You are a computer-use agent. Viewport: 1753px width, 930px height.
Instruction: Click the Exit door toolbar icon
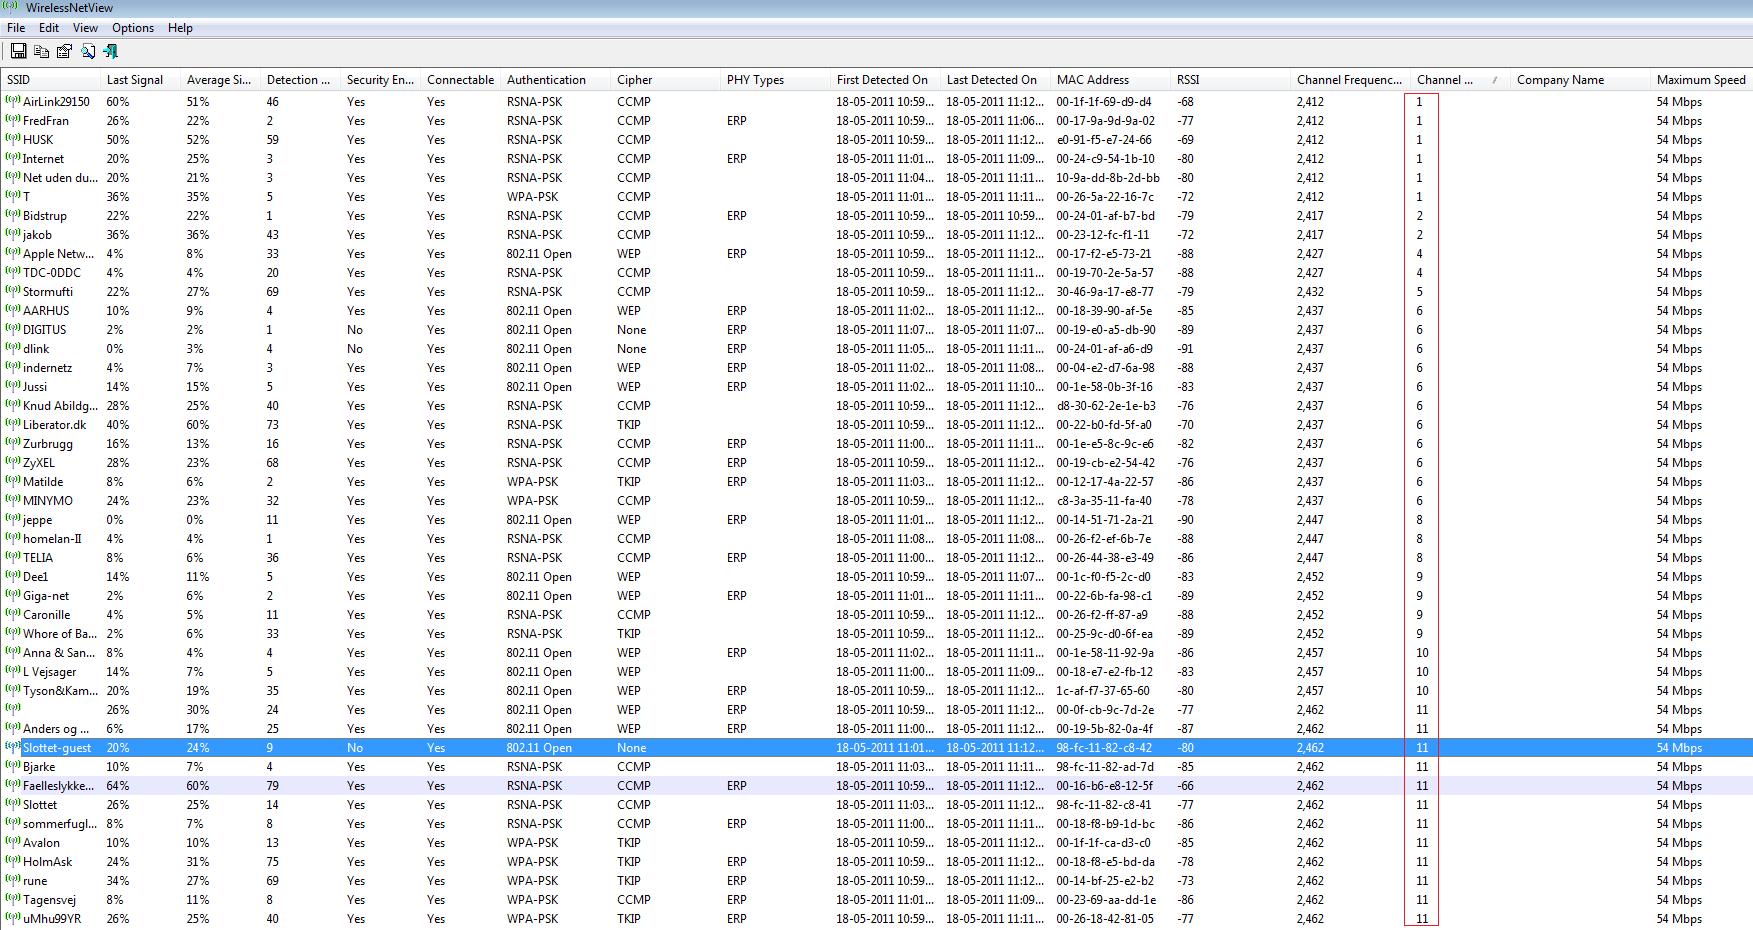coord(111,51)
